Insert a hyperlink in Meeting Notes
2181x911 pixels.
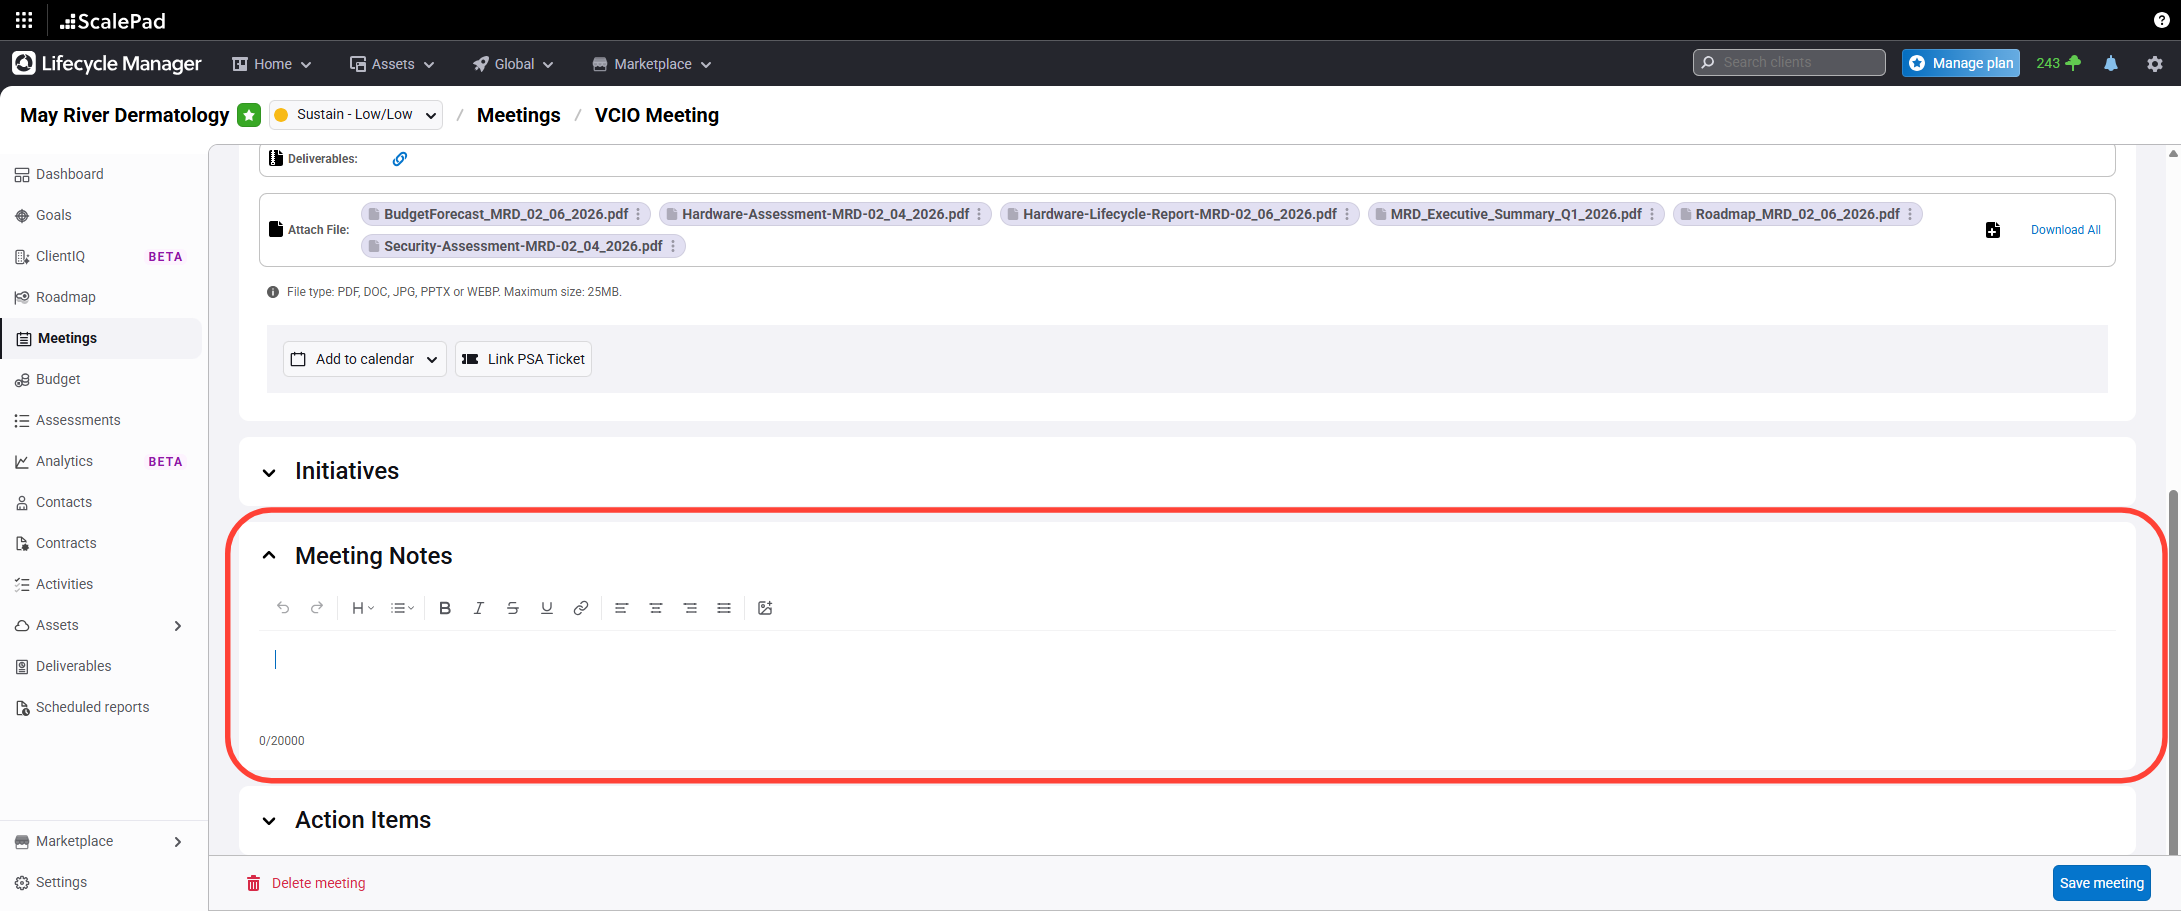(581, 608)
